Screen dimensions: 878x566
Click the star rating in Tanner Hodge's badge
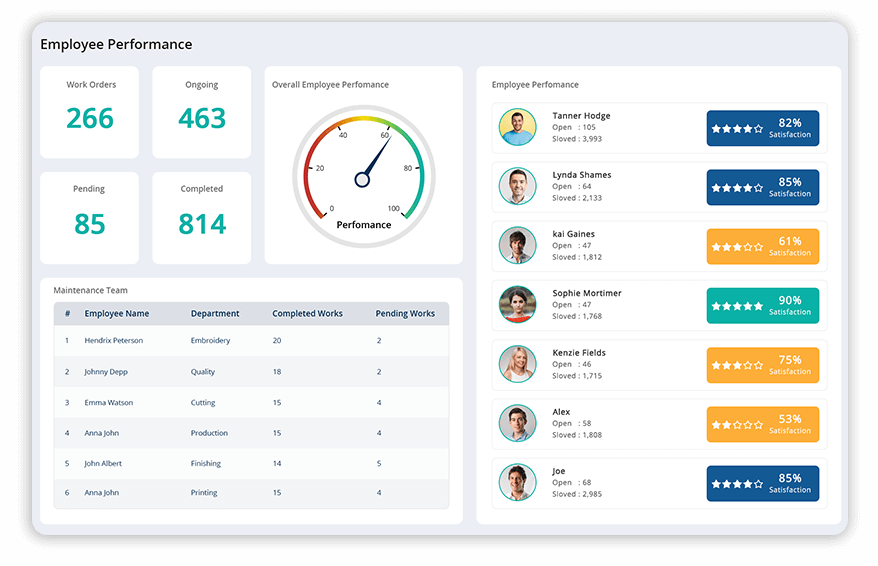pos(737,129)
